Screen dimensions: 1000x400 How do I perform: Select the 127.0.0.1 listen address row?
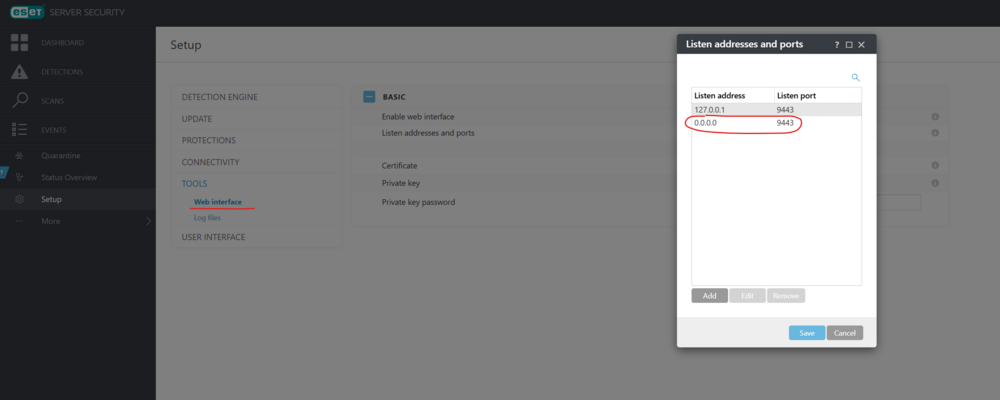pos(777,110)
